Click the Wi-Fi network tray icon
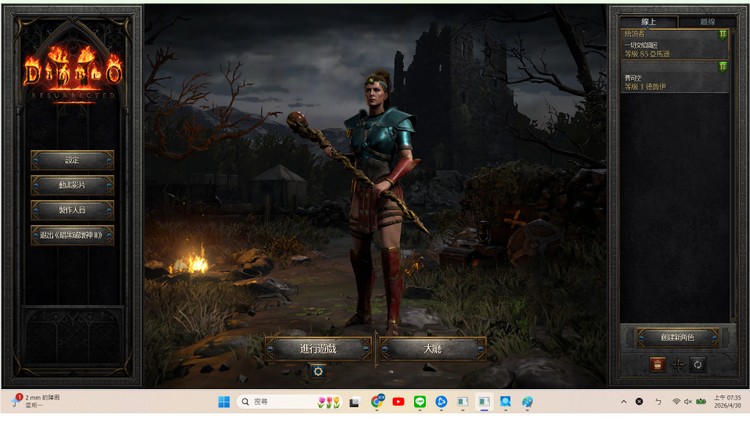This screenshot has width=750, height=422. [x=676, y=401]
